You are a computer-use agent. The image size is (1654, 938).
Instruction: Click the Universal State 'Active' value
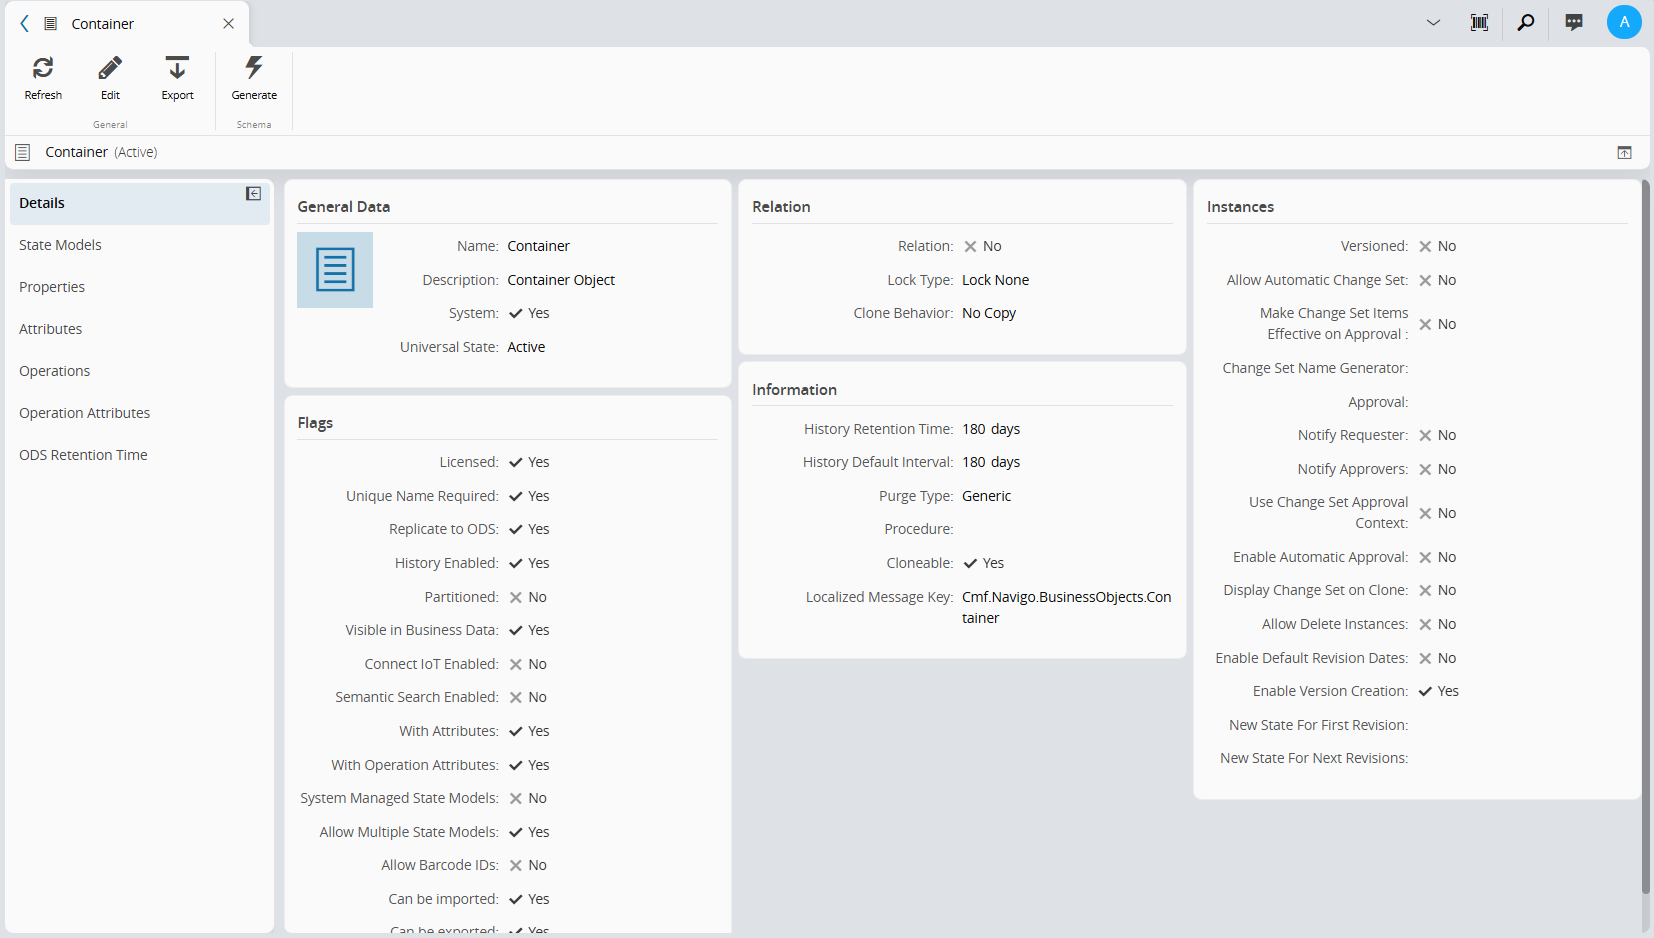tap(526, 347)
